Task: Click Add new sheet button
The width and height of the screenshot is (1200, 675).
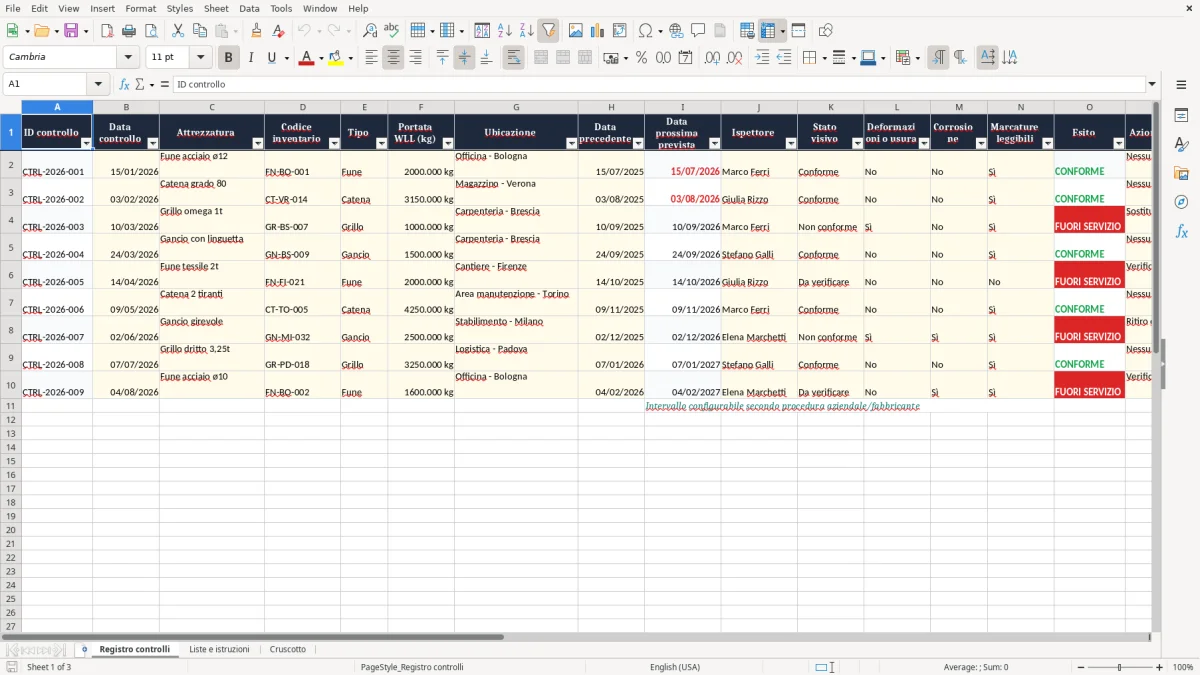Action: tap(84, 649)
